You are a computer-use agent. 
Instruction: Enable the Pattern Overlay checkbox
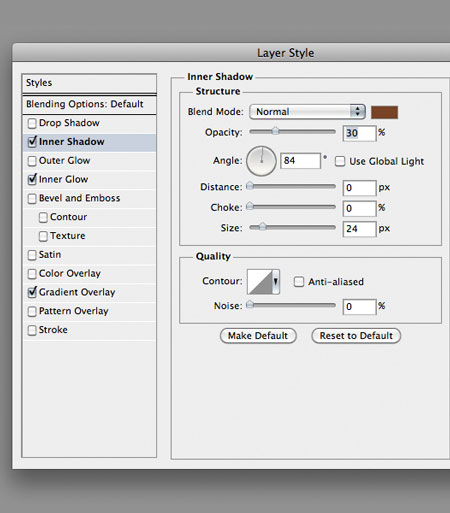click(x=32, y=312)
